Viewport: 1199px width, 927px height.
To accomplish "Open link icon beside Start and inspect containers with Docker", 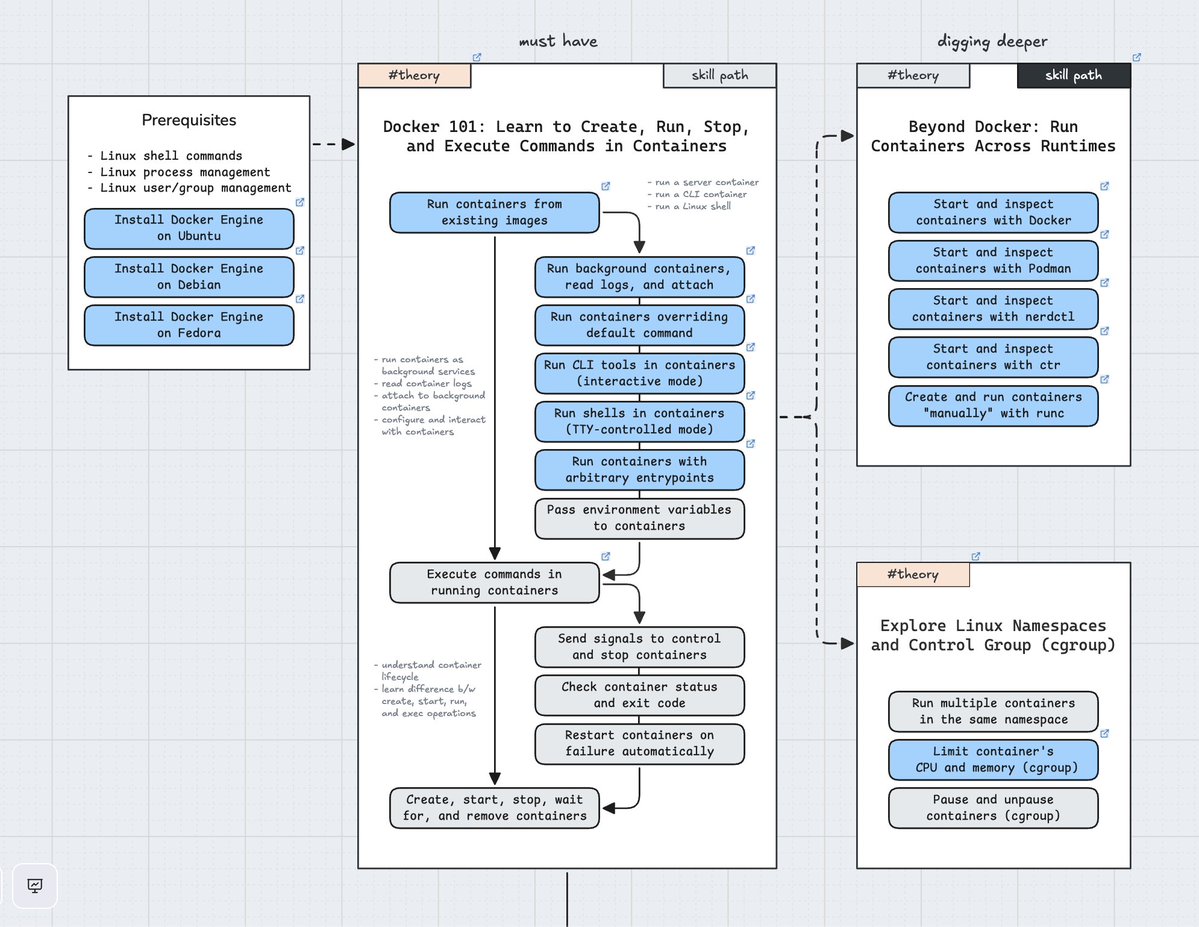I will 1105,187.
